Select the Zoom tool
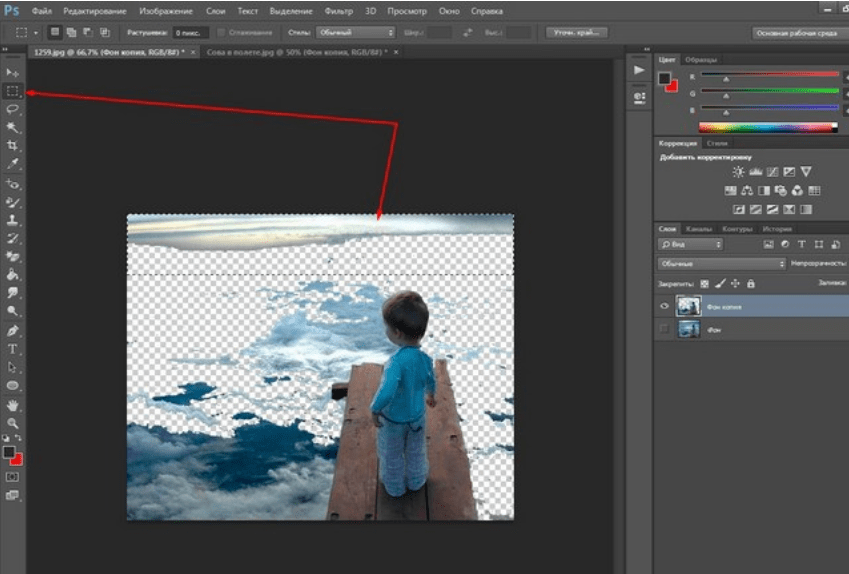This screenshot has height=574, width=849. click(12, 423)
